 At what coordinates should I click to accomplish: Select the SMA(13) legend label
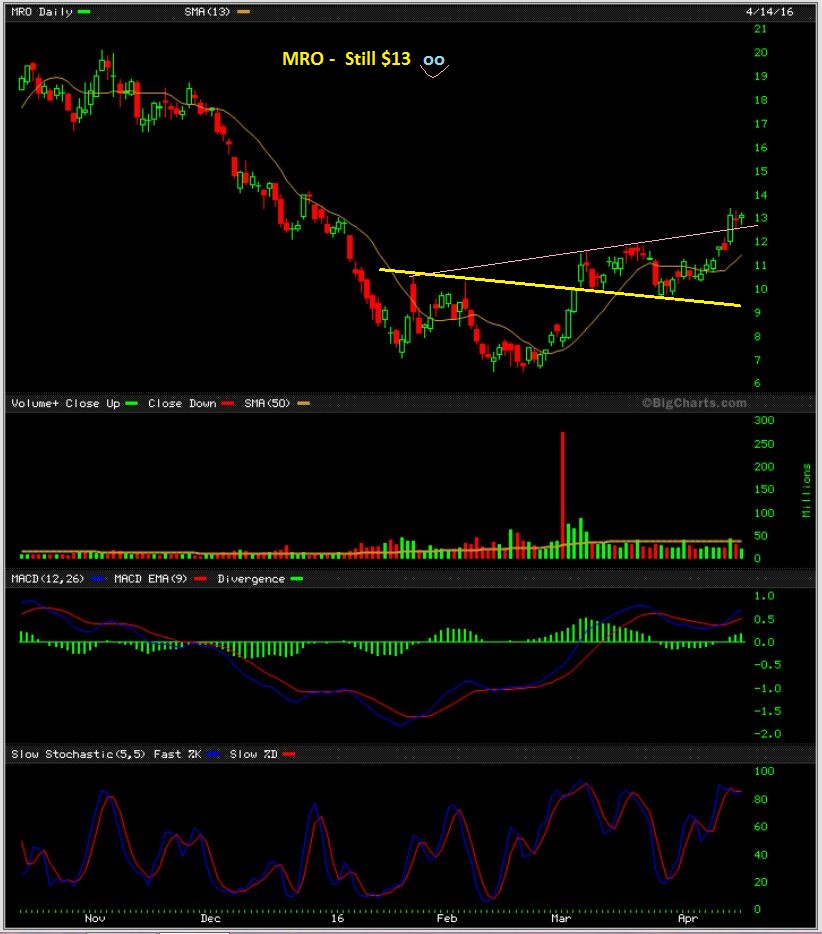point(207,12)
